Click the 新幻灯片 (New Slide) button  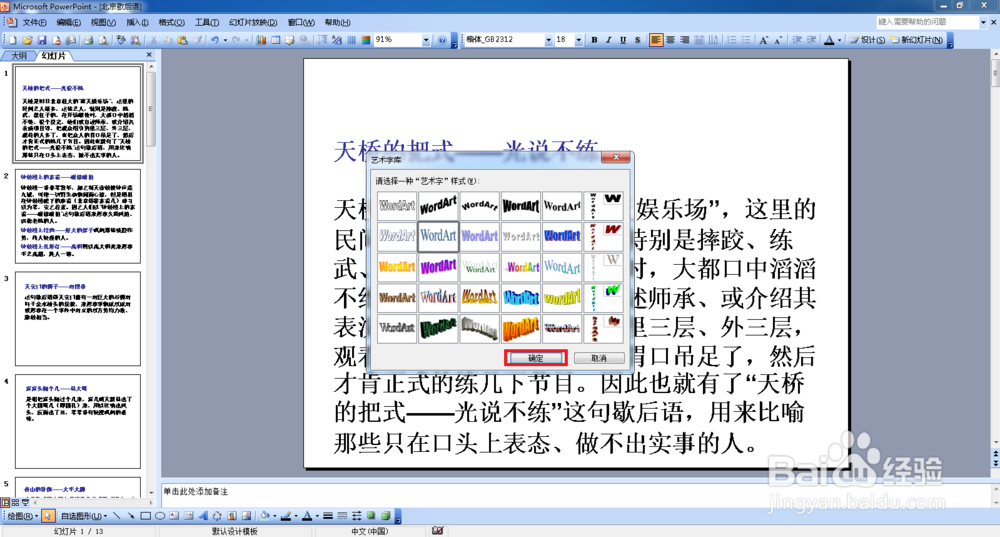[916, 40]
